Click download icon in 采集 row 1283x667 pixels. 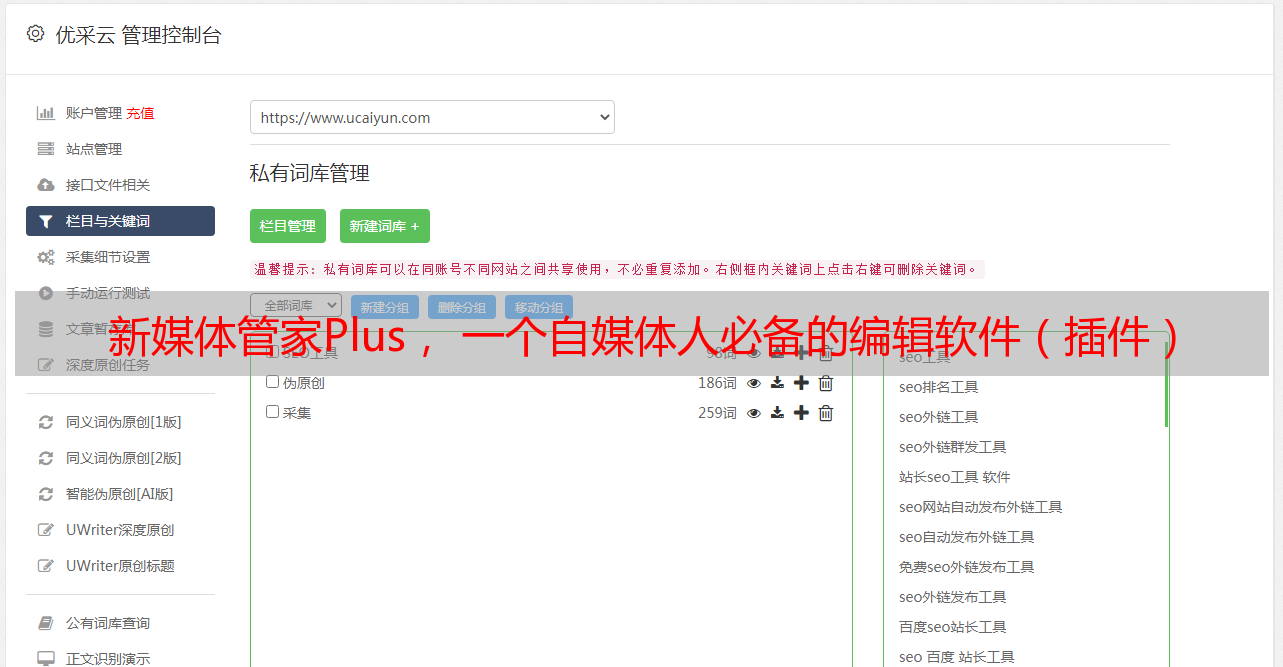(x=777, y=413)
